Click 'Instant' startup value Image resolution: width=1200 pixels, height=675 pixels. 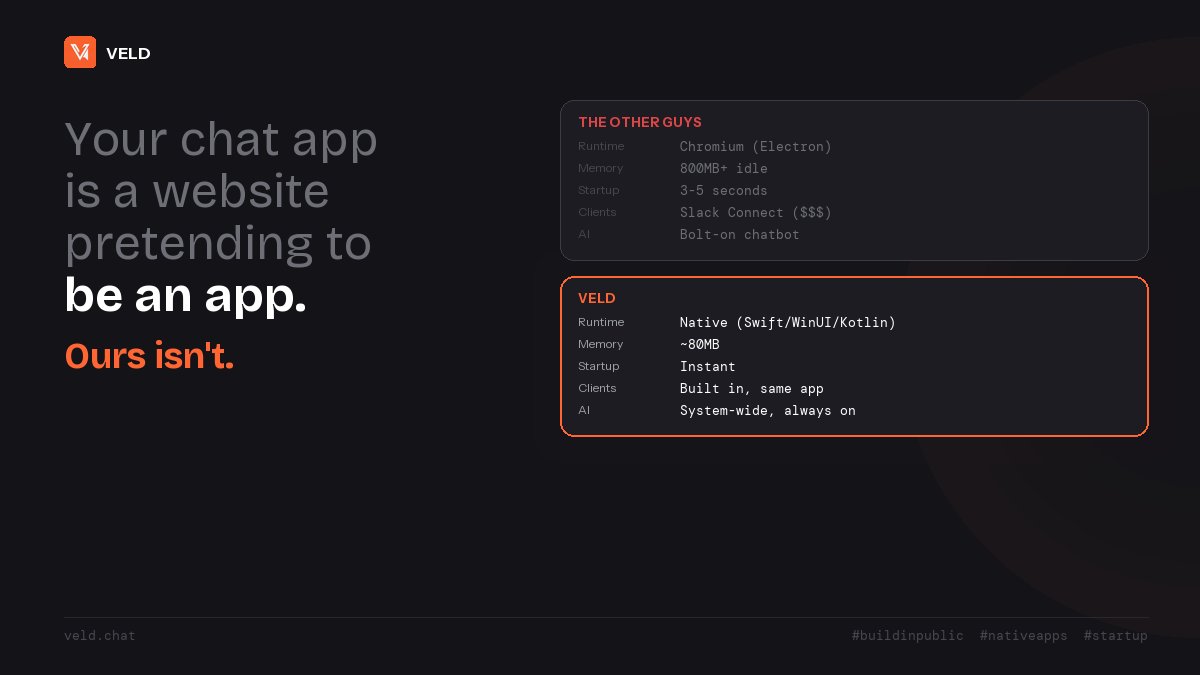[x=708, y=367]
